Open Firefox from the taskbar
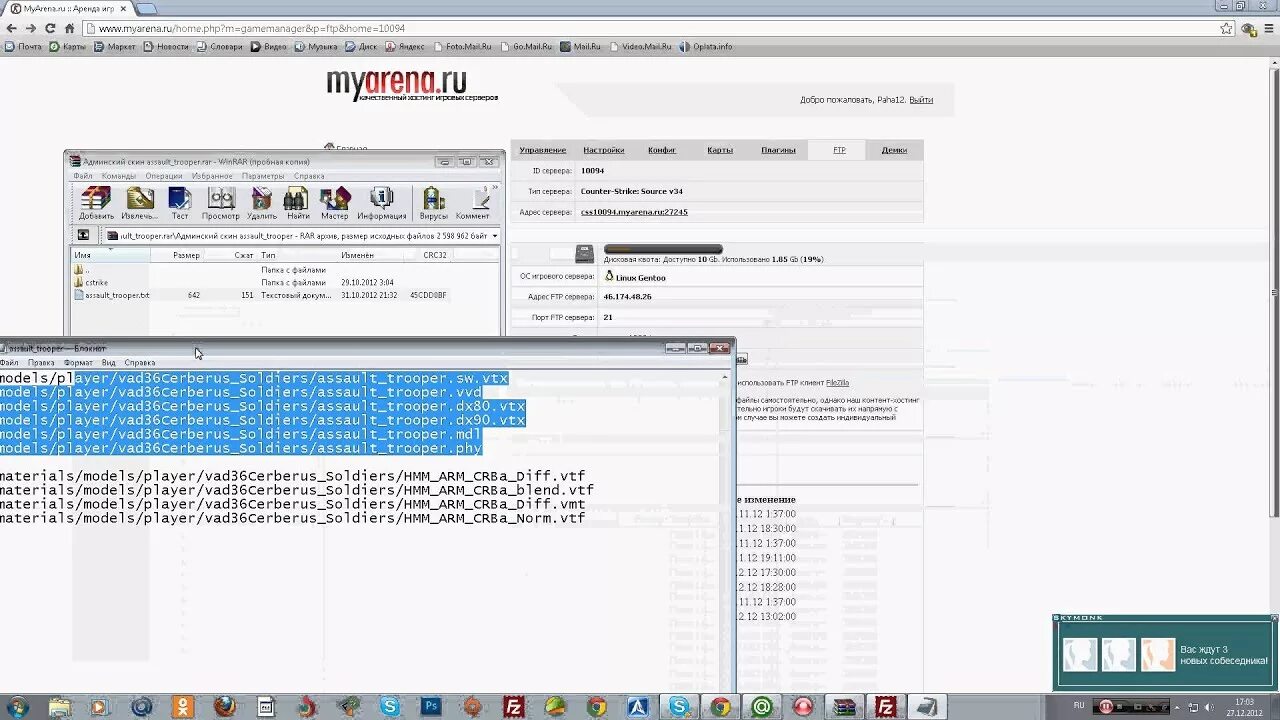 [x=224, y=707]
